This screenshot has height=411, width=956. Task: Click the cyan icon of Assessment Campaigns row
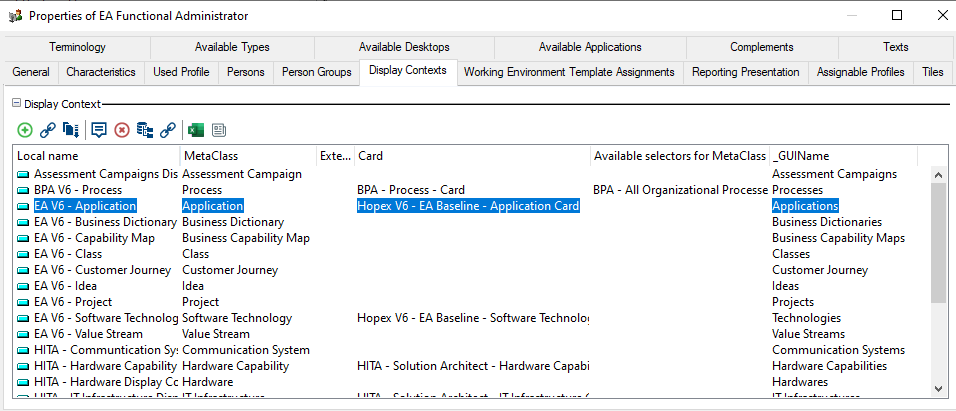pos(23,174)
